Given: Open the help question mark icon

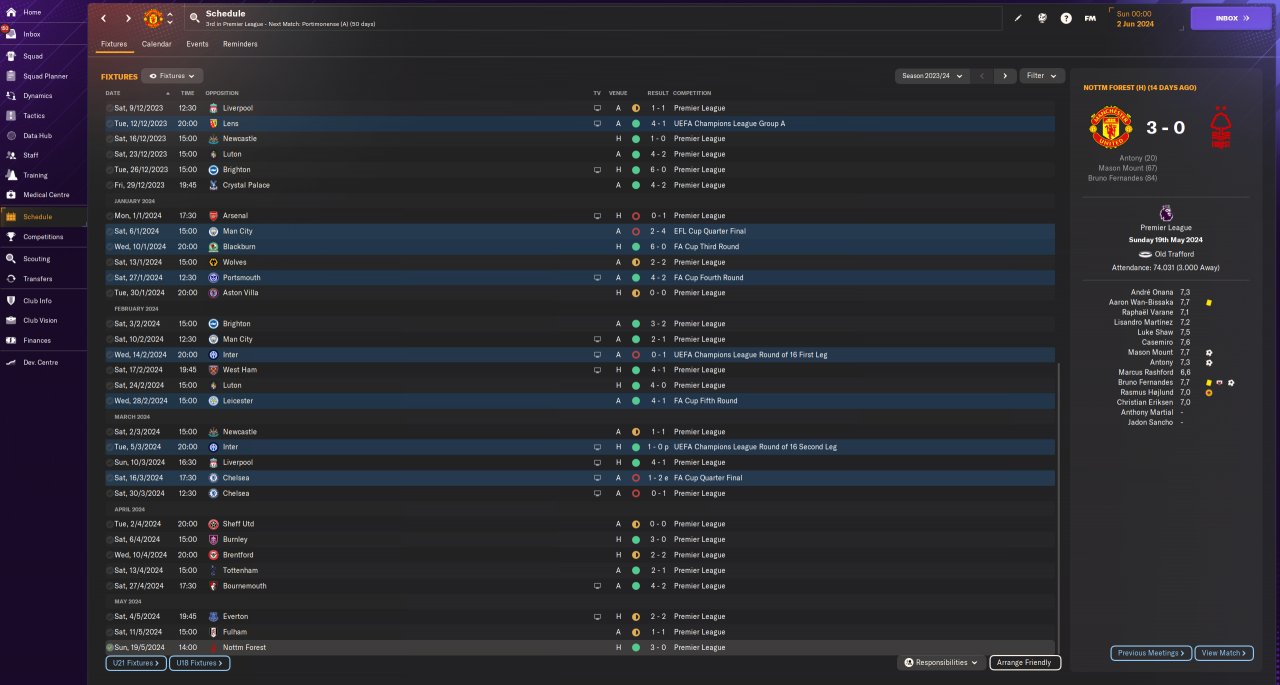Looking at the screenshot, I should (x=1066, y=18).
